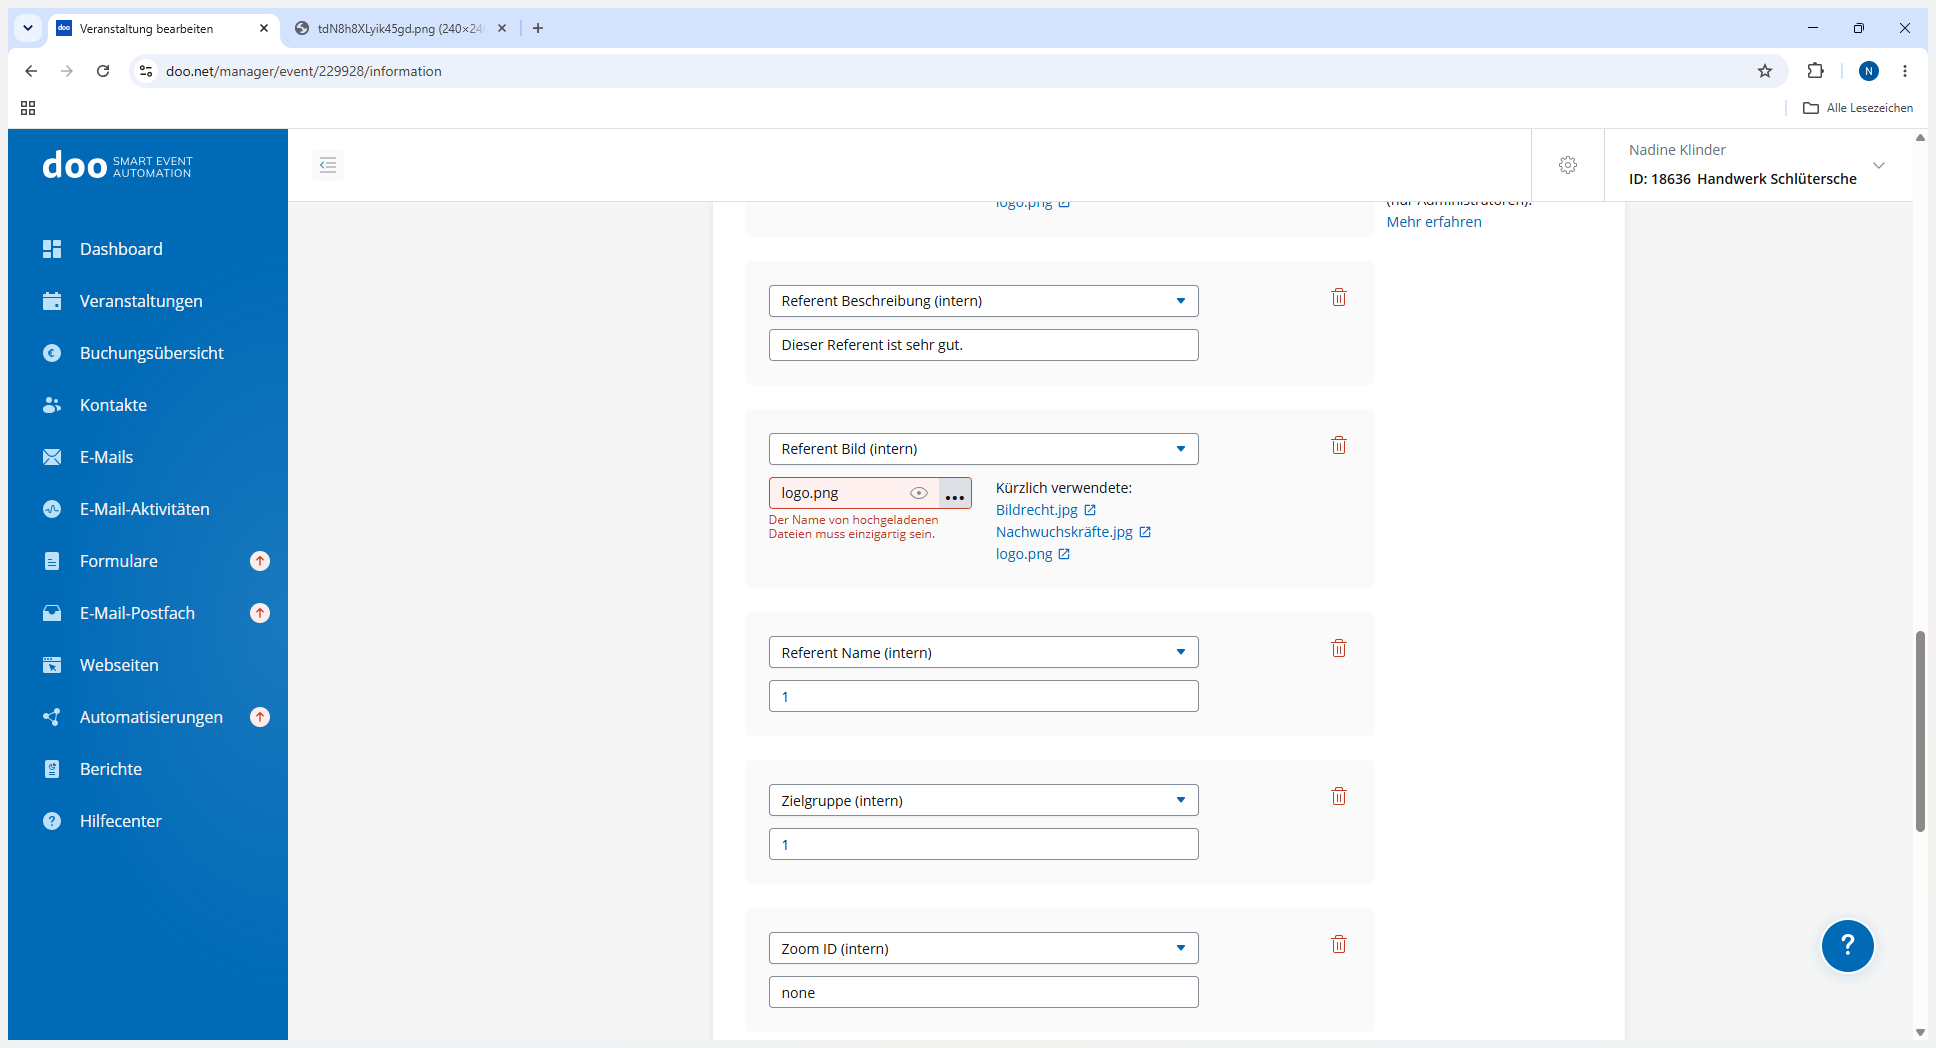
Task: Open the Chrome three-dot menu
Action: pos(1905,71)
